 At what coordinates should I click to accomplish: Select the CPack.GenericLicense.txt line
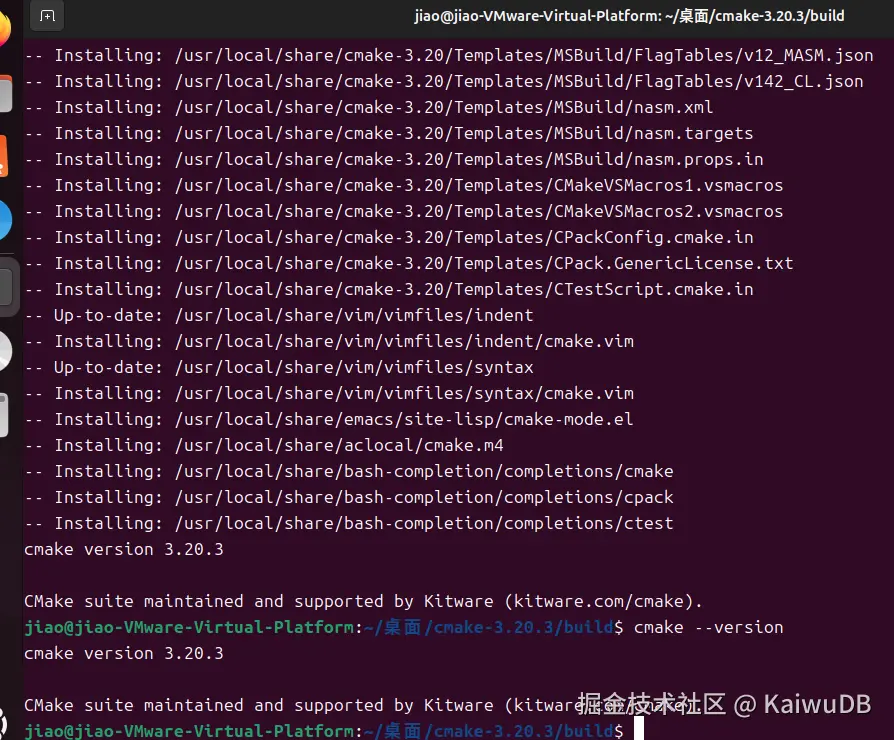(409, 263)
